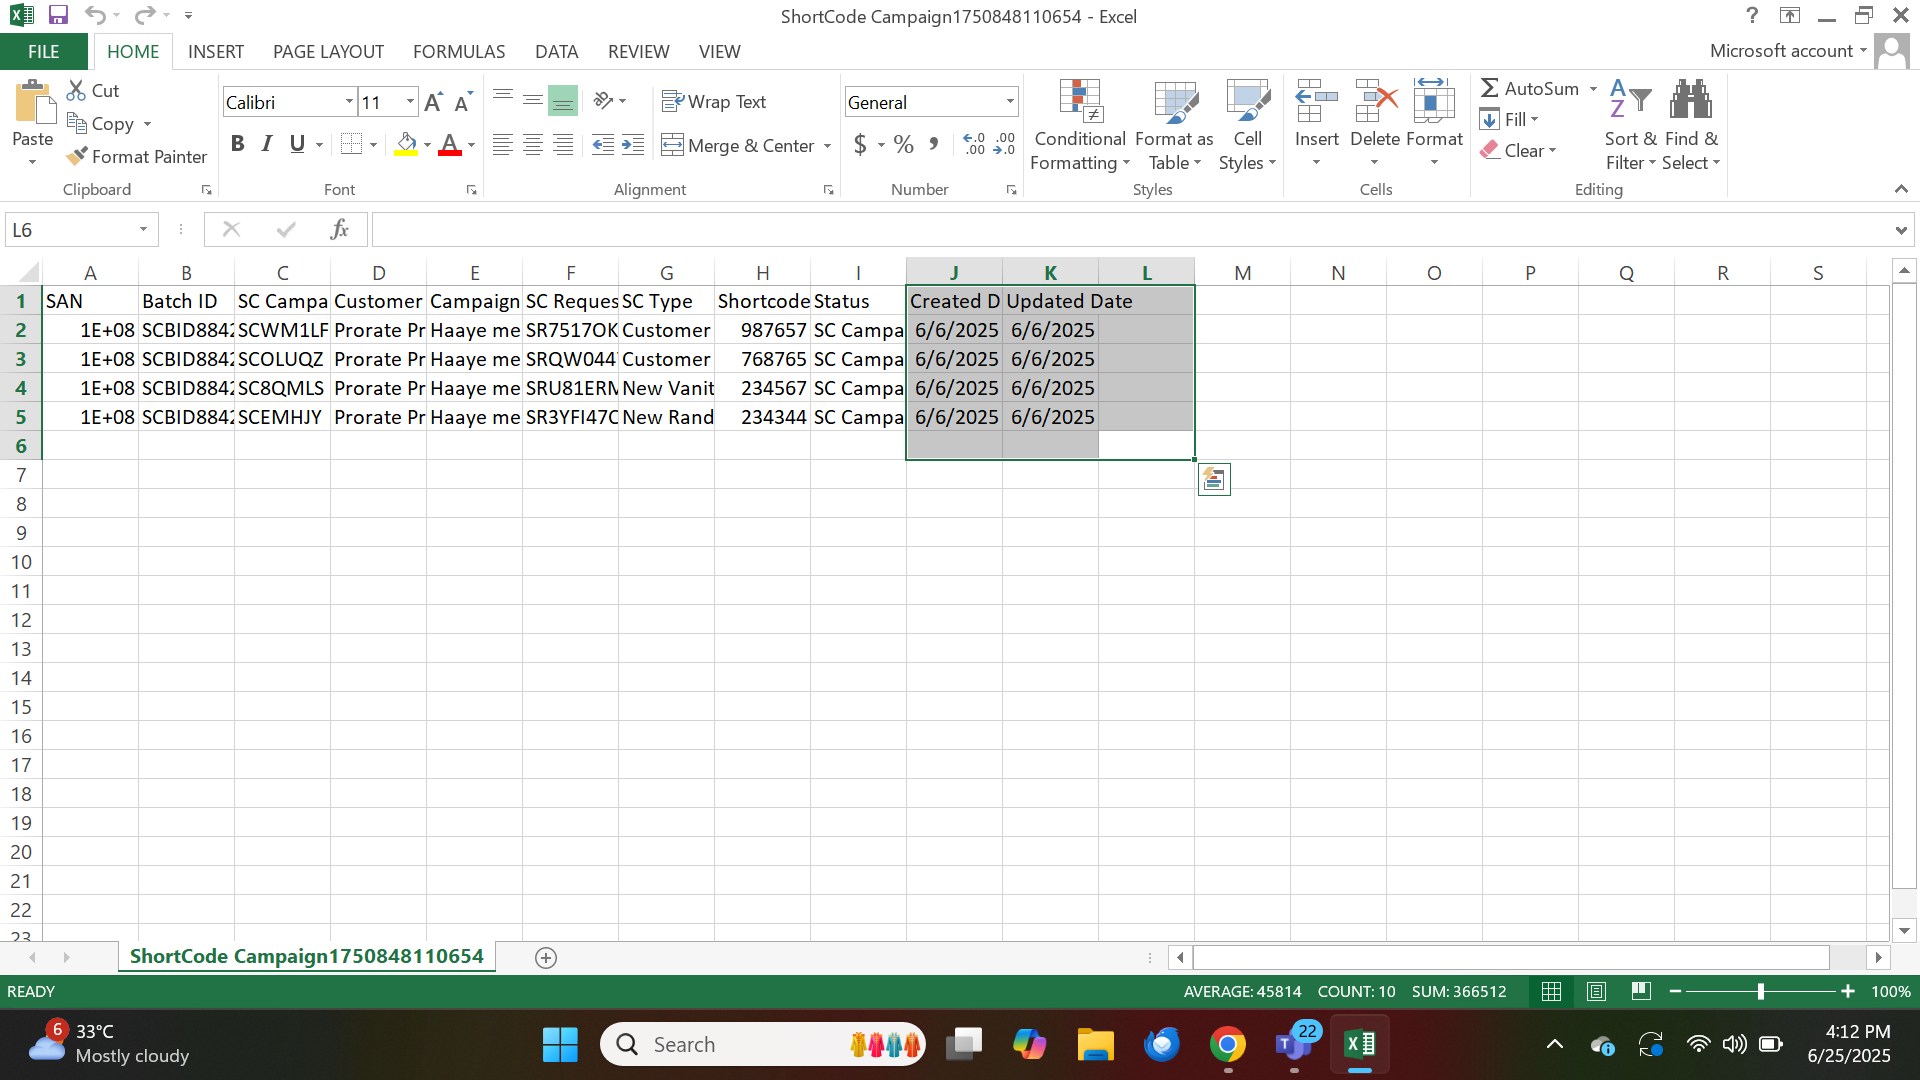Click the Paste Options smart tag
Image resolution: width=1920 pixels, height=1080 pixels.
click(1214, 480)
